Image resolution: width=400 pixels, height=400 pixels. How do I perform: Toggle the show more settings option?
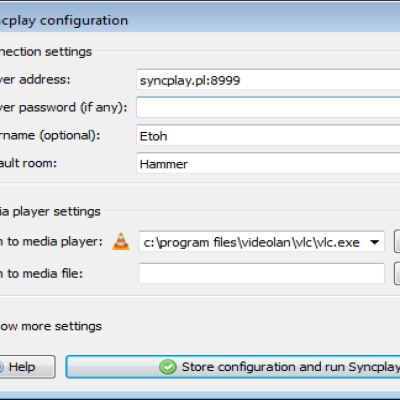tap(51, 326)
